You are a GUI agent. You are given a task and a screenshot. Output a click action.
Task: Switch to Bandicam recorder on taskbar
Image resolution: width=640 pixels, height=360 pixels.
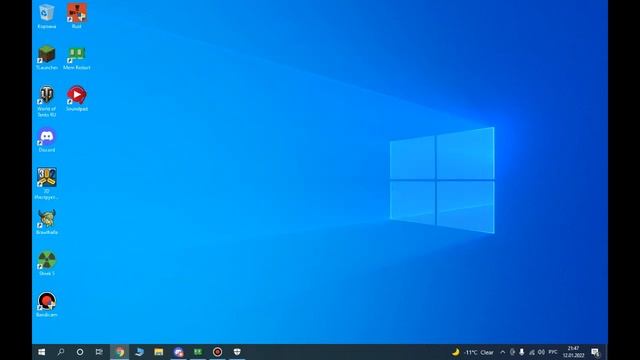tap(218, 352)
